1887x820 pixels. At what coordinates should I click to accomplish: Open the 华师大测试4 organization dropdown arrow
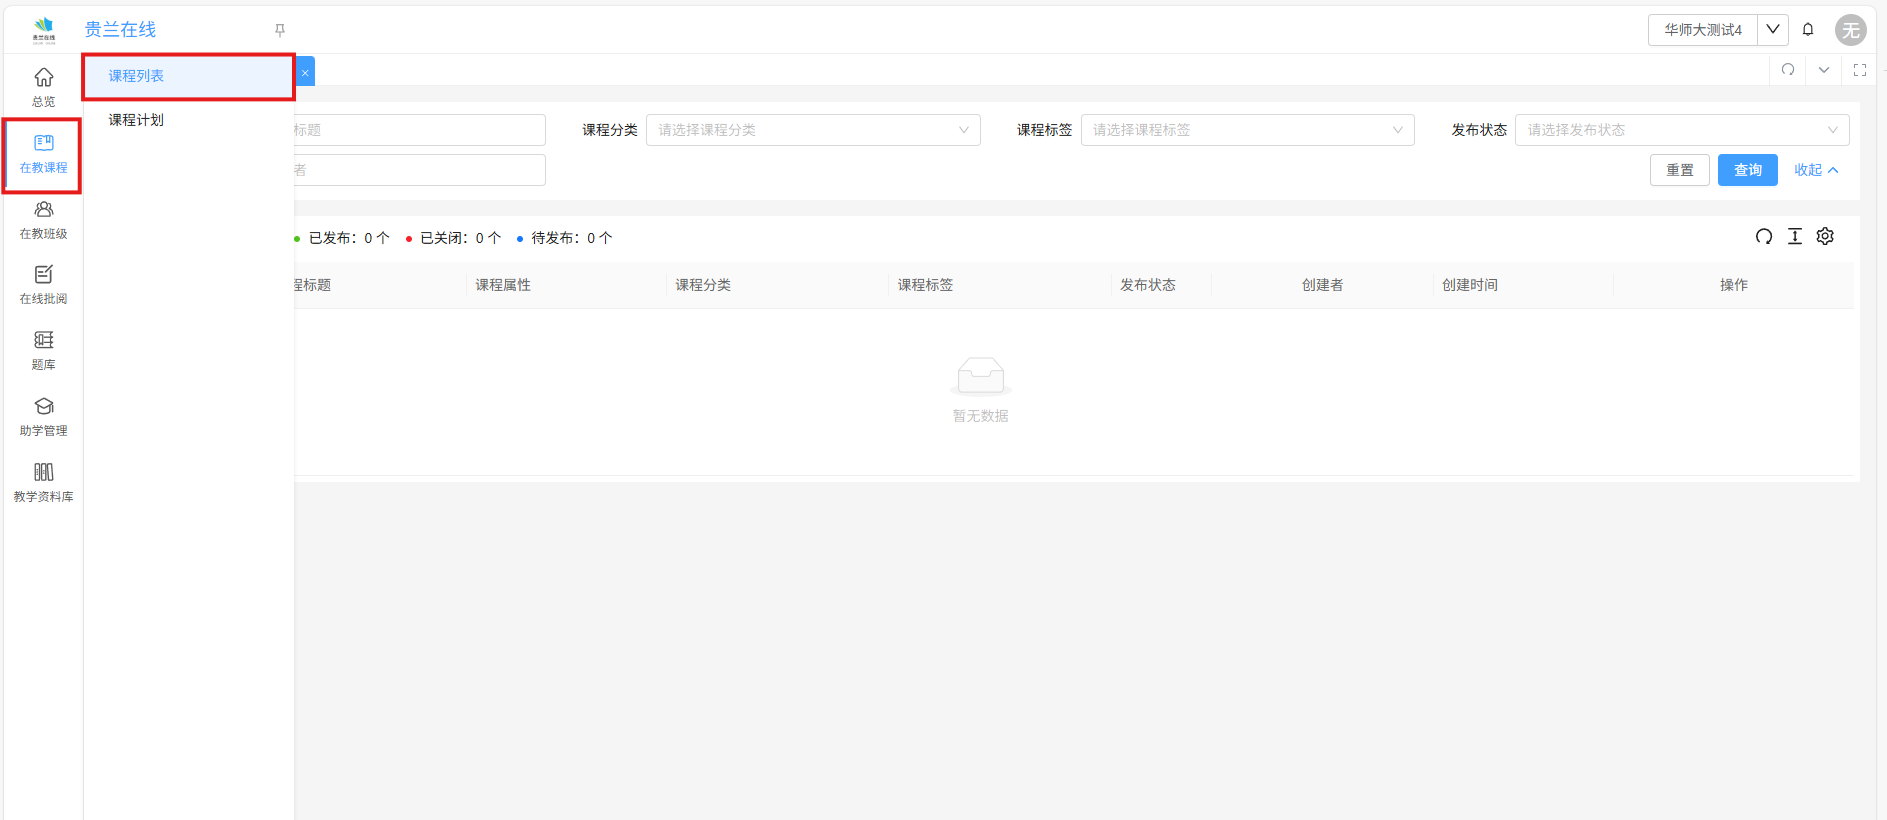(1772, 30)
